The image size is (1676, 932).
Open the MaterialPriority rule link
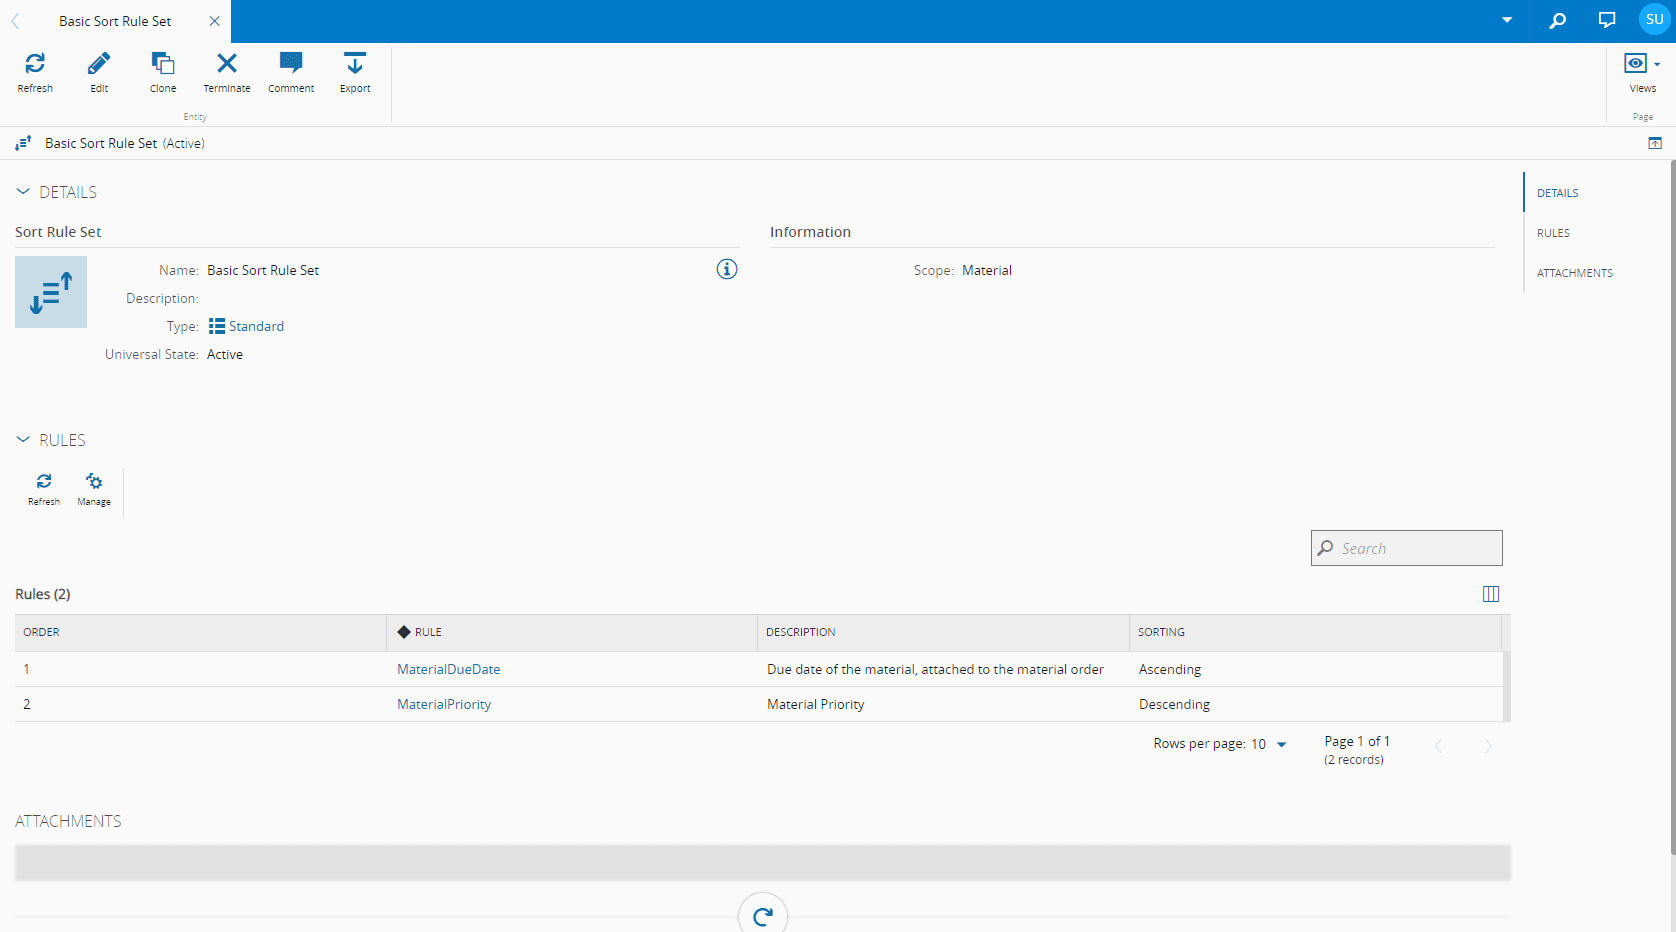point(444,704)
